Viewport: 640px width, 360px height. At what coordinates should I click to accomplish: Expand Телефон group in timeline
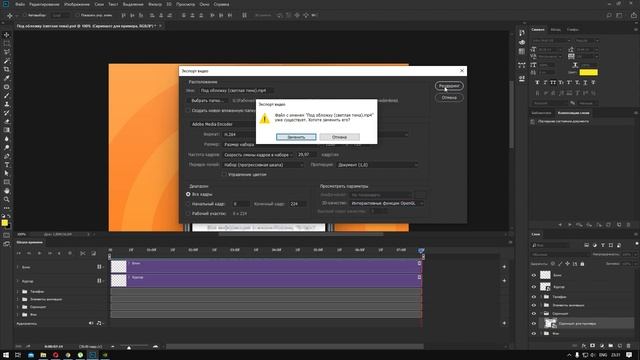18,291
